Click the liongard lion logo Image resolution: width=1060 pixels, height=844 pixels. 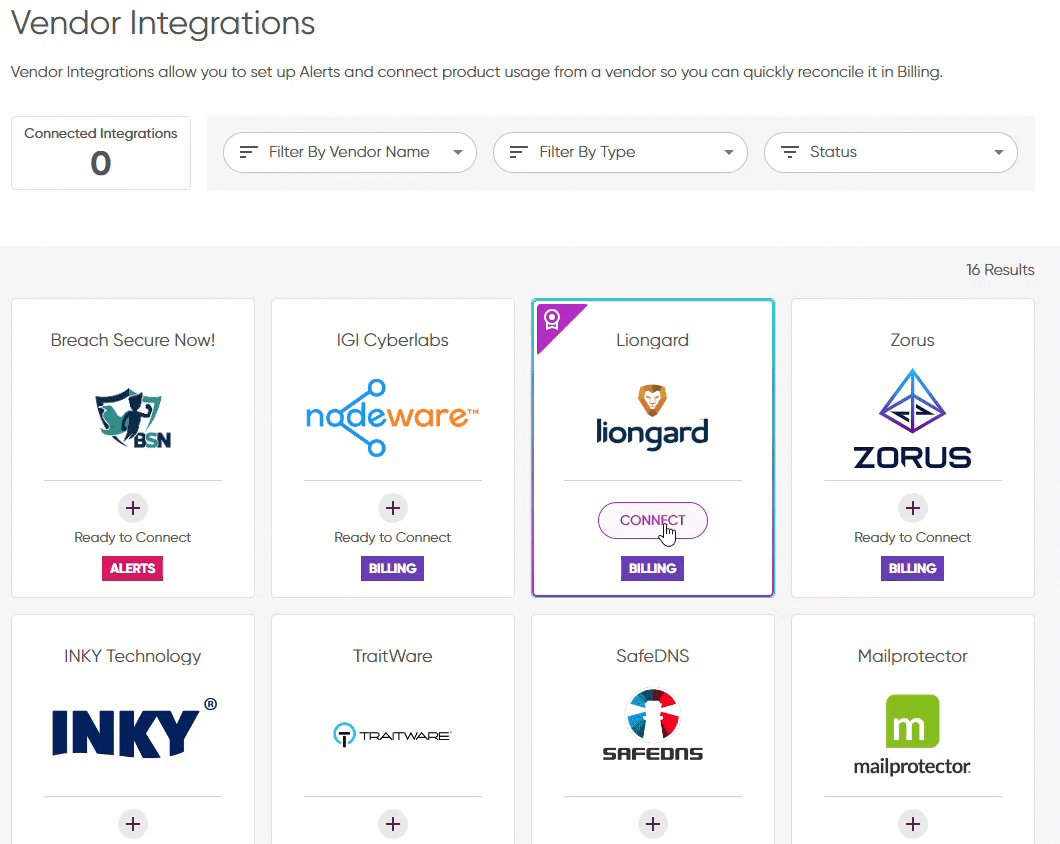point(652,417)
